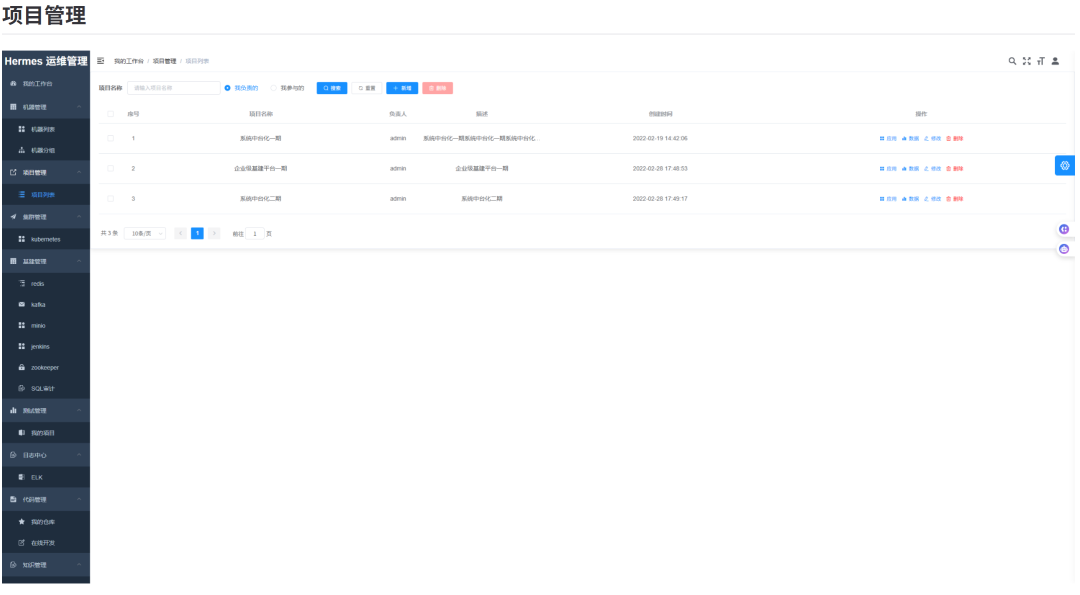The height and width of the screenshot is (595, 1080).
Task: Open 在线开发 in the sidebar
Action: tap(45, 543)
